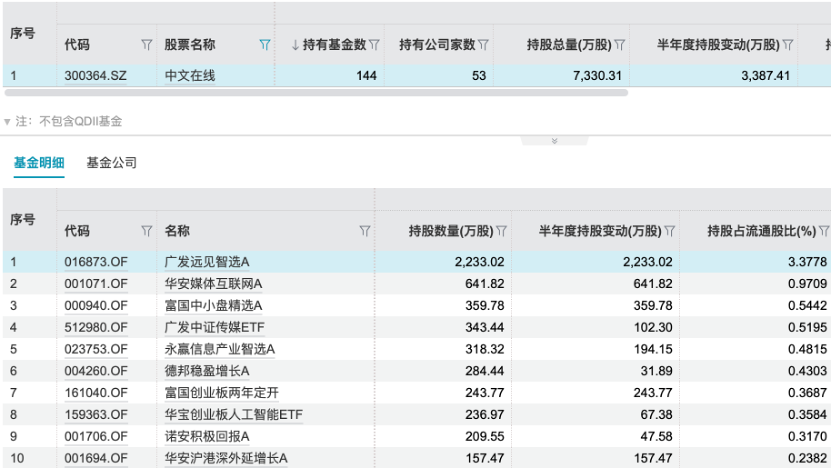Collapse the 注：不包含QDII基金 note triangle
Image resolution: width=832 pixels, height=468 pixels.
click(x=7, y=122)
